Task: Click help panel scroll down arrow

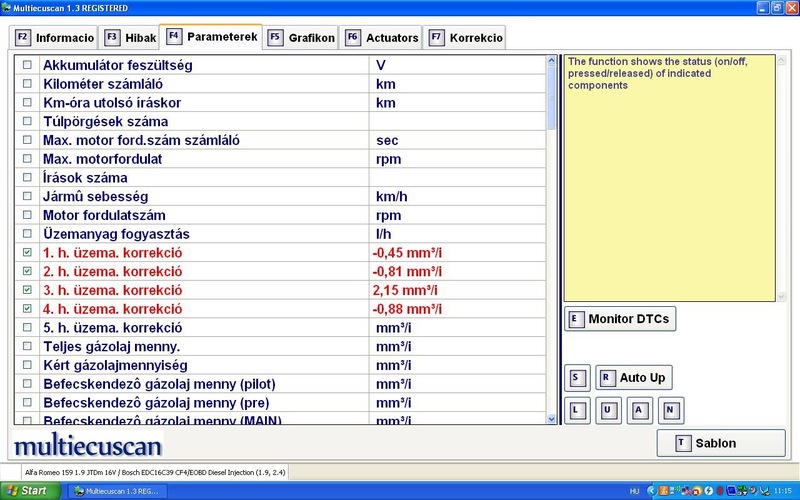Action: coord(781,296)
